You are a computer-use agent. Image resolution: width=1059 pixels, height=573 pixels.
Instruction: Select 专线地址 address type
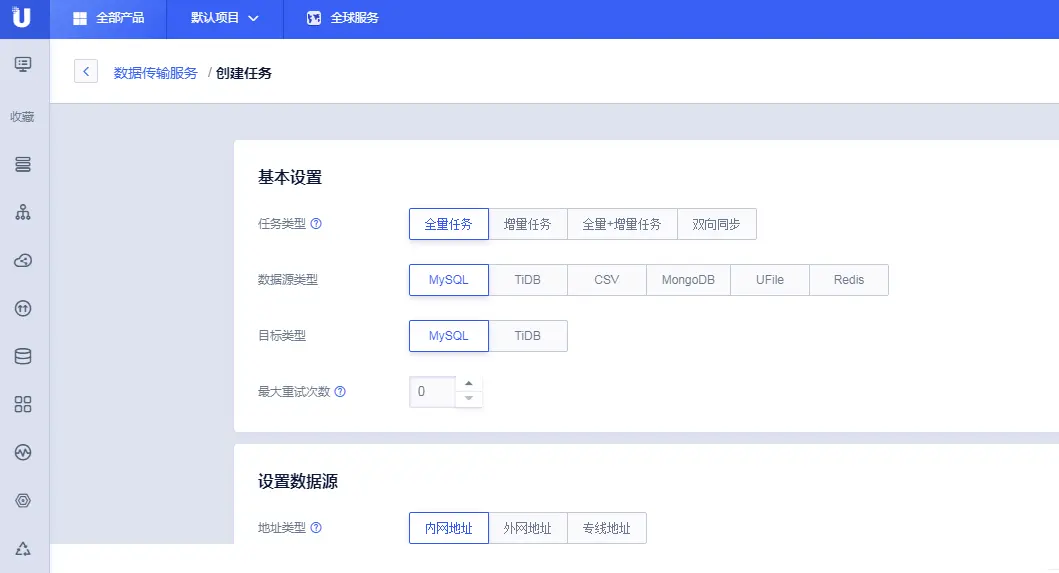[x=606, y=528]
